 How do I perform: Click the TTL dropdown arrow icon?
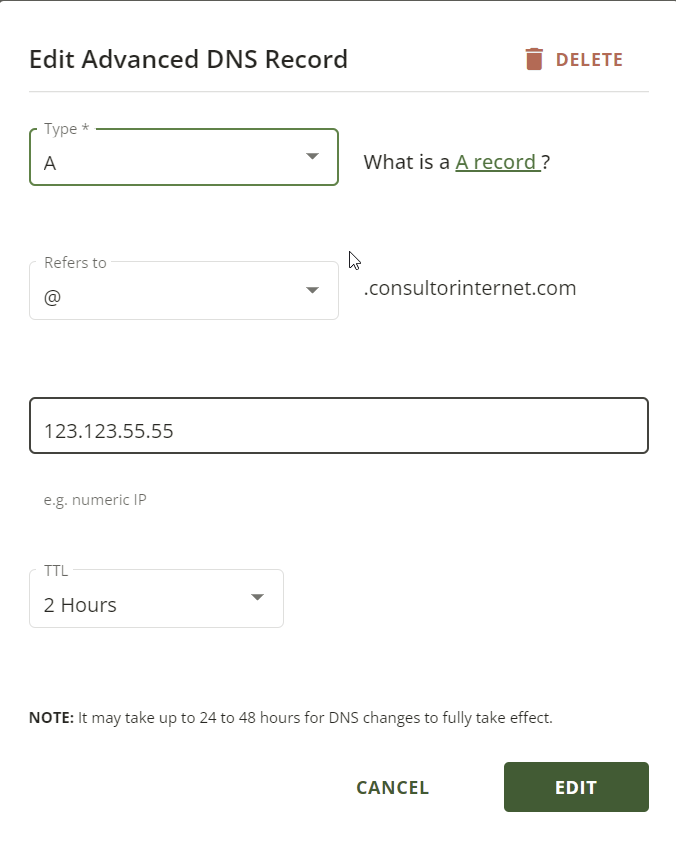click(257, 597)
